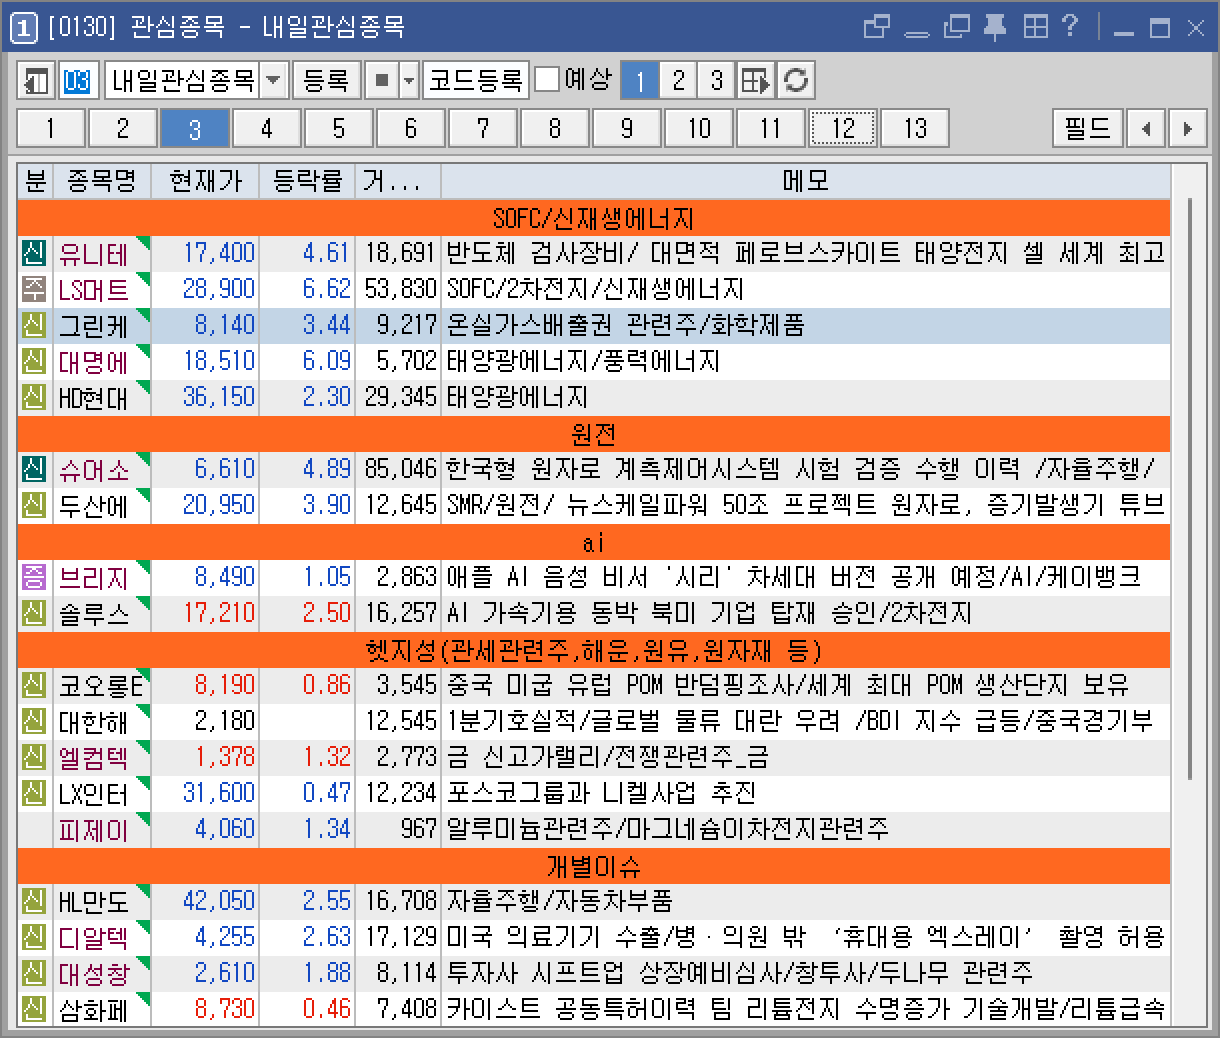Select the stock name HD현대
The height and width of the screenshot is (1038, 1220).
click(x=93, y=398)
